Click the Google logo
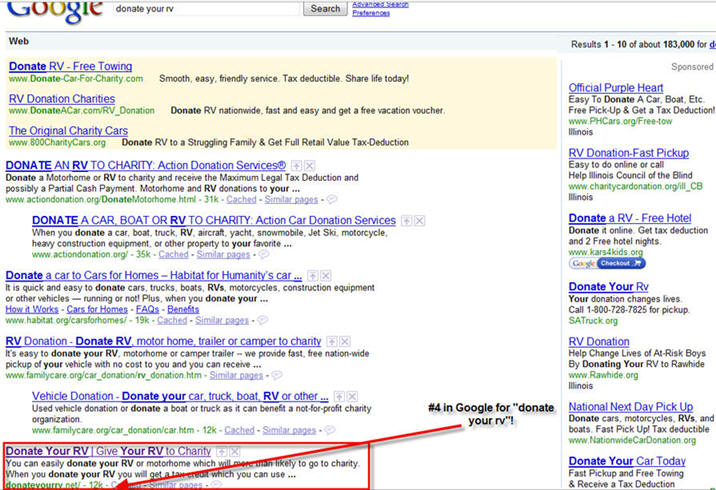 coord(55,11)
